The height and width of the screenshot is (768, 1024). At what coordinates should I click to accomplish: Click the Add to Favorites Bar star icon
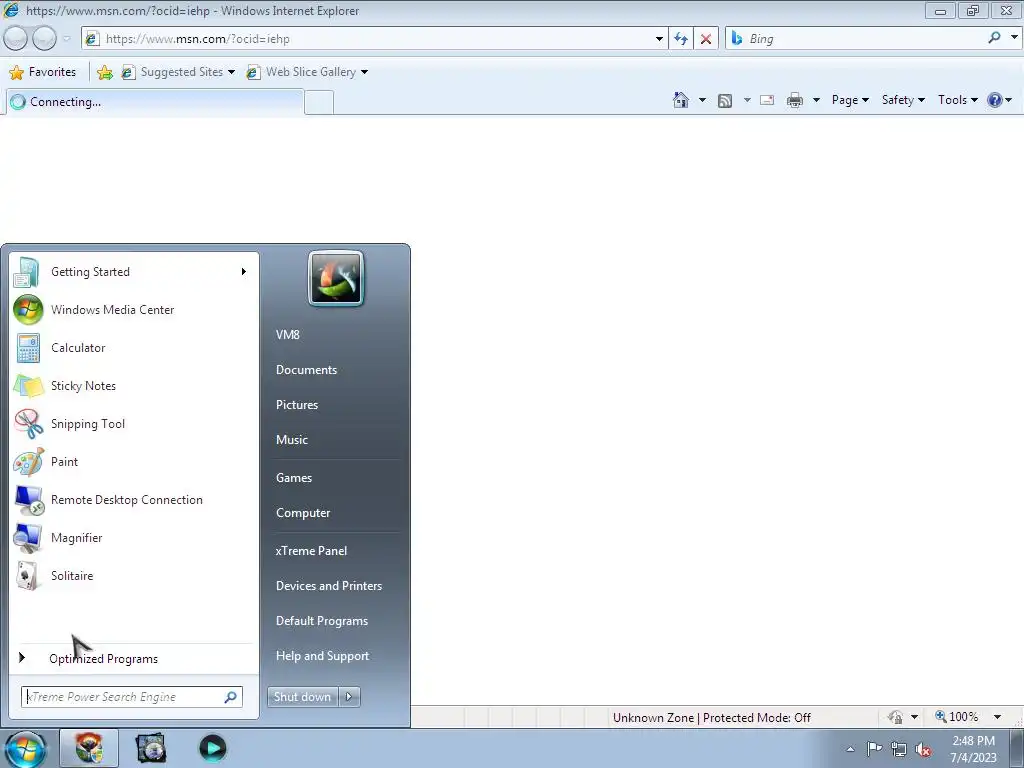tap(104, 72)
